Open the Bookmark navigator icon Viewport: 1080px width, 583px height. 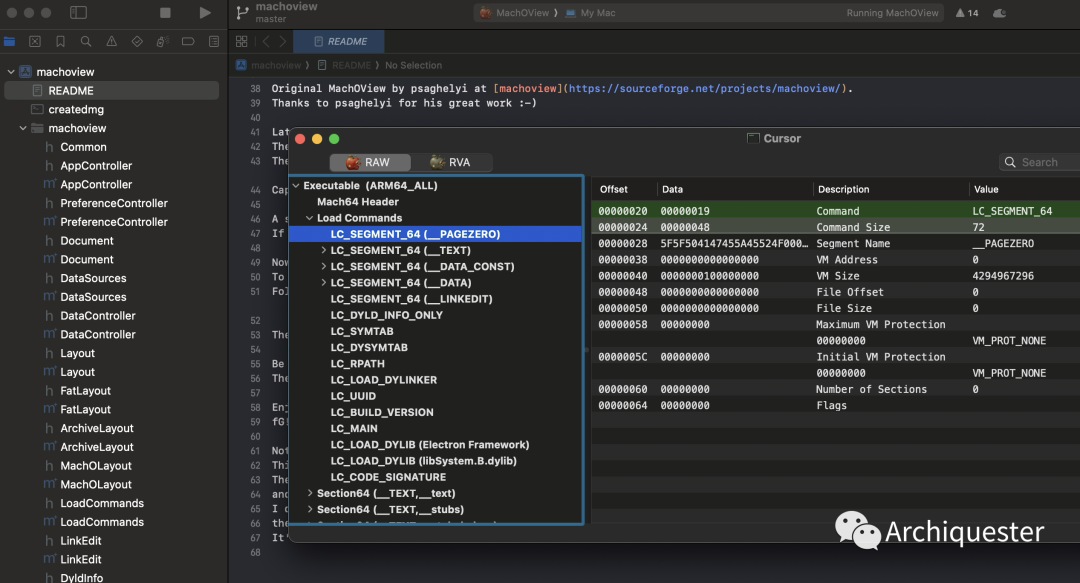point(61,41)
